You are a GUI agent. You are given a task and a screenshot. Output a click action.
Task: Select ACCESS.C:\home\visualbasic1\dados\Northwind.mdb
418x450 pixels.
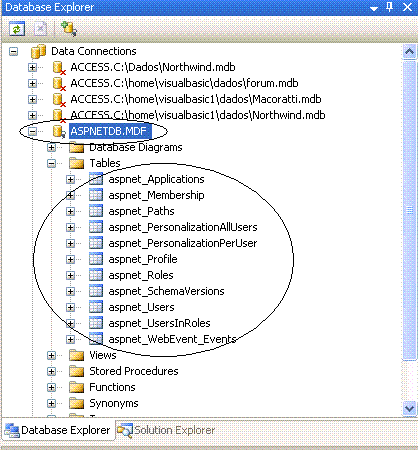coord(198,115)
